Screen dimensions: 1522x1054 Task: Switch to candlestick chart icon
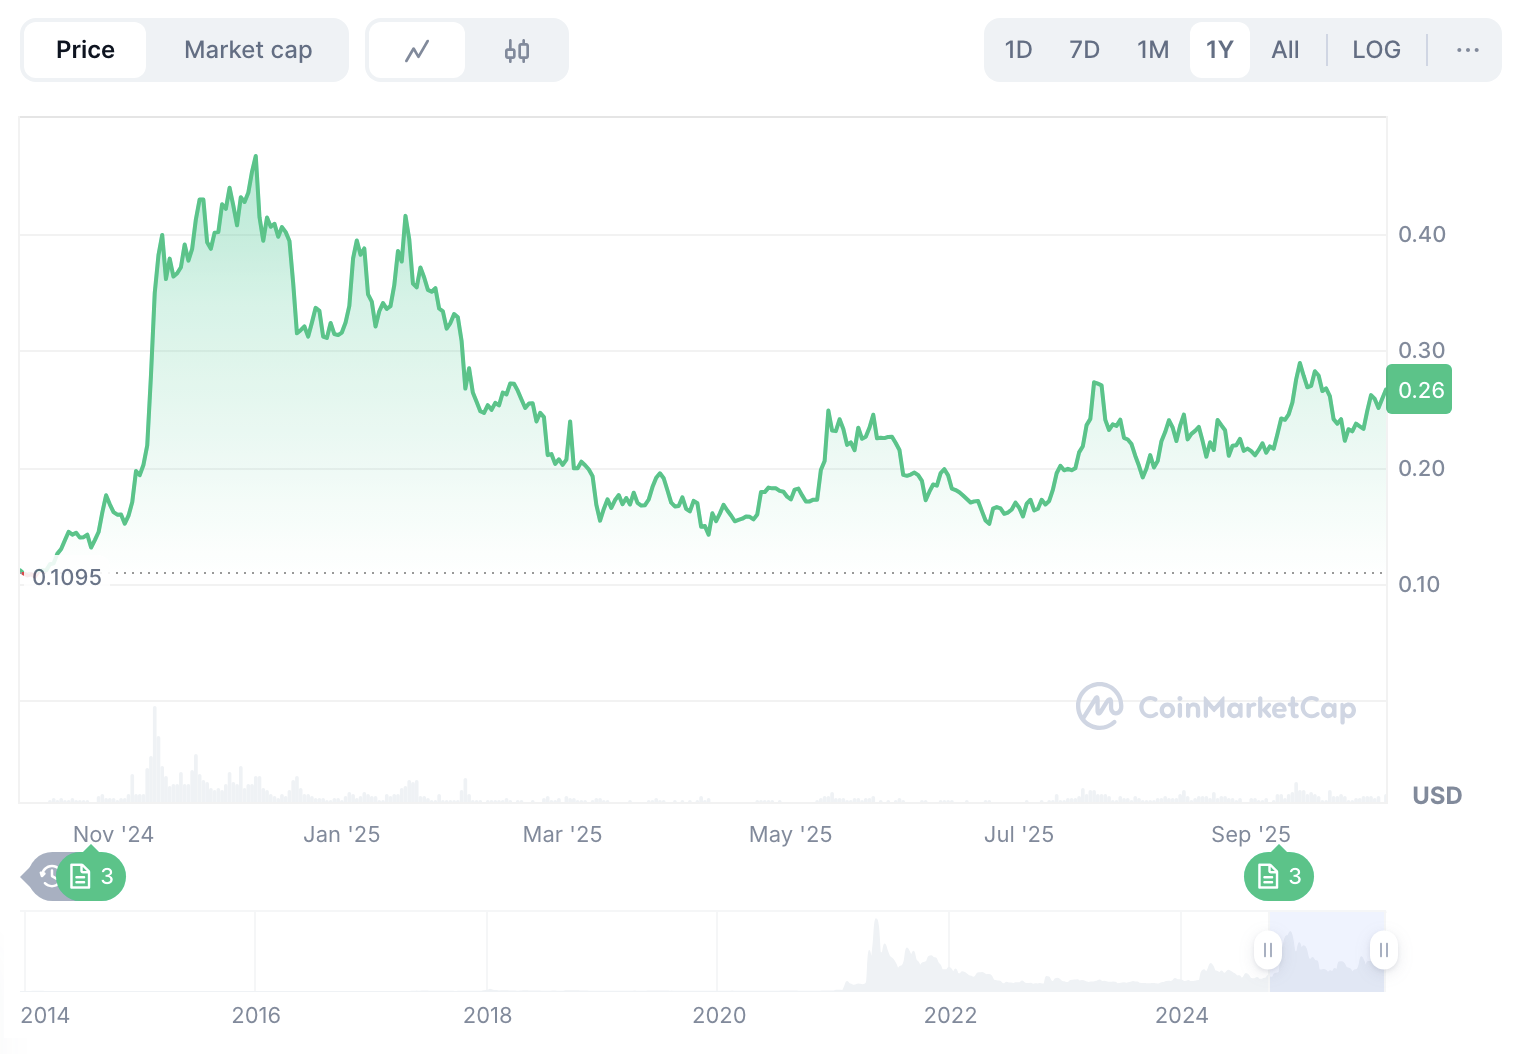[517, 50]
